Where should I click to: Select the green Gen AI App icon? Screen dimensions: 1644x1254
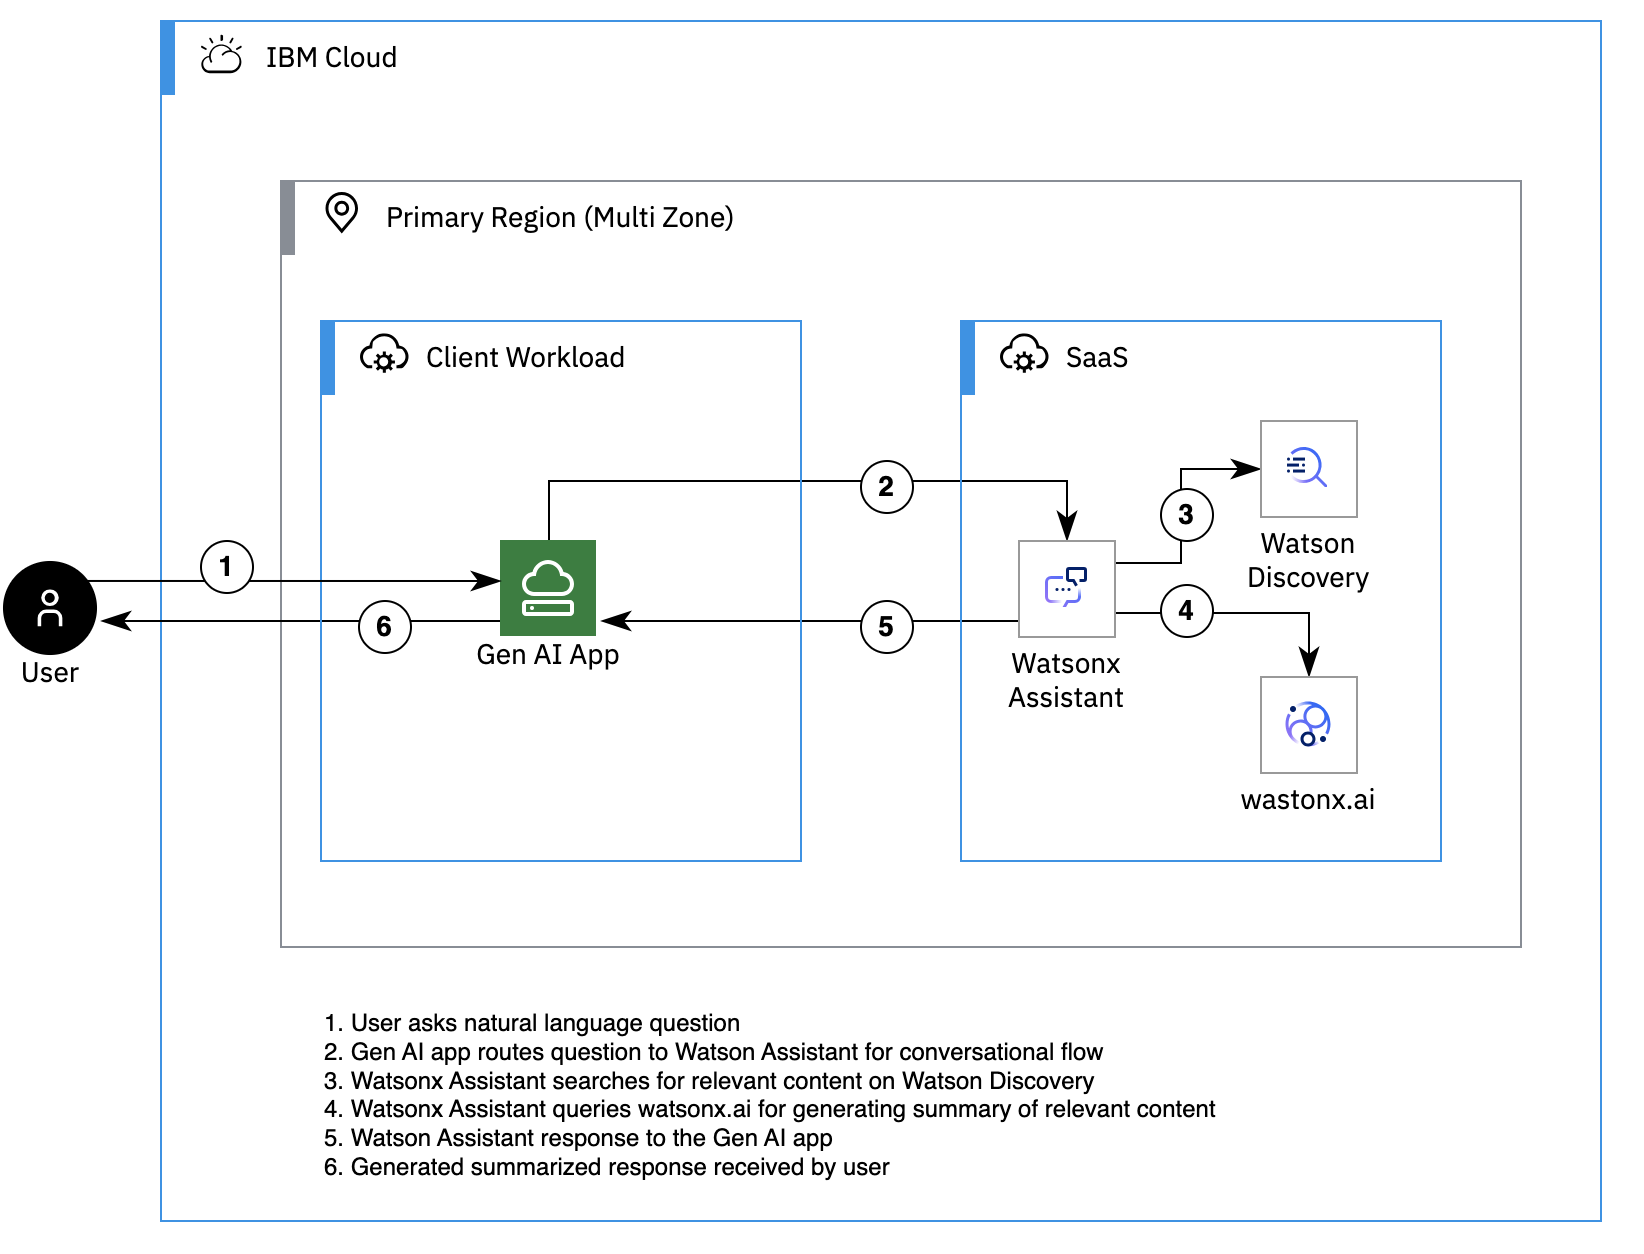[548, 588]
